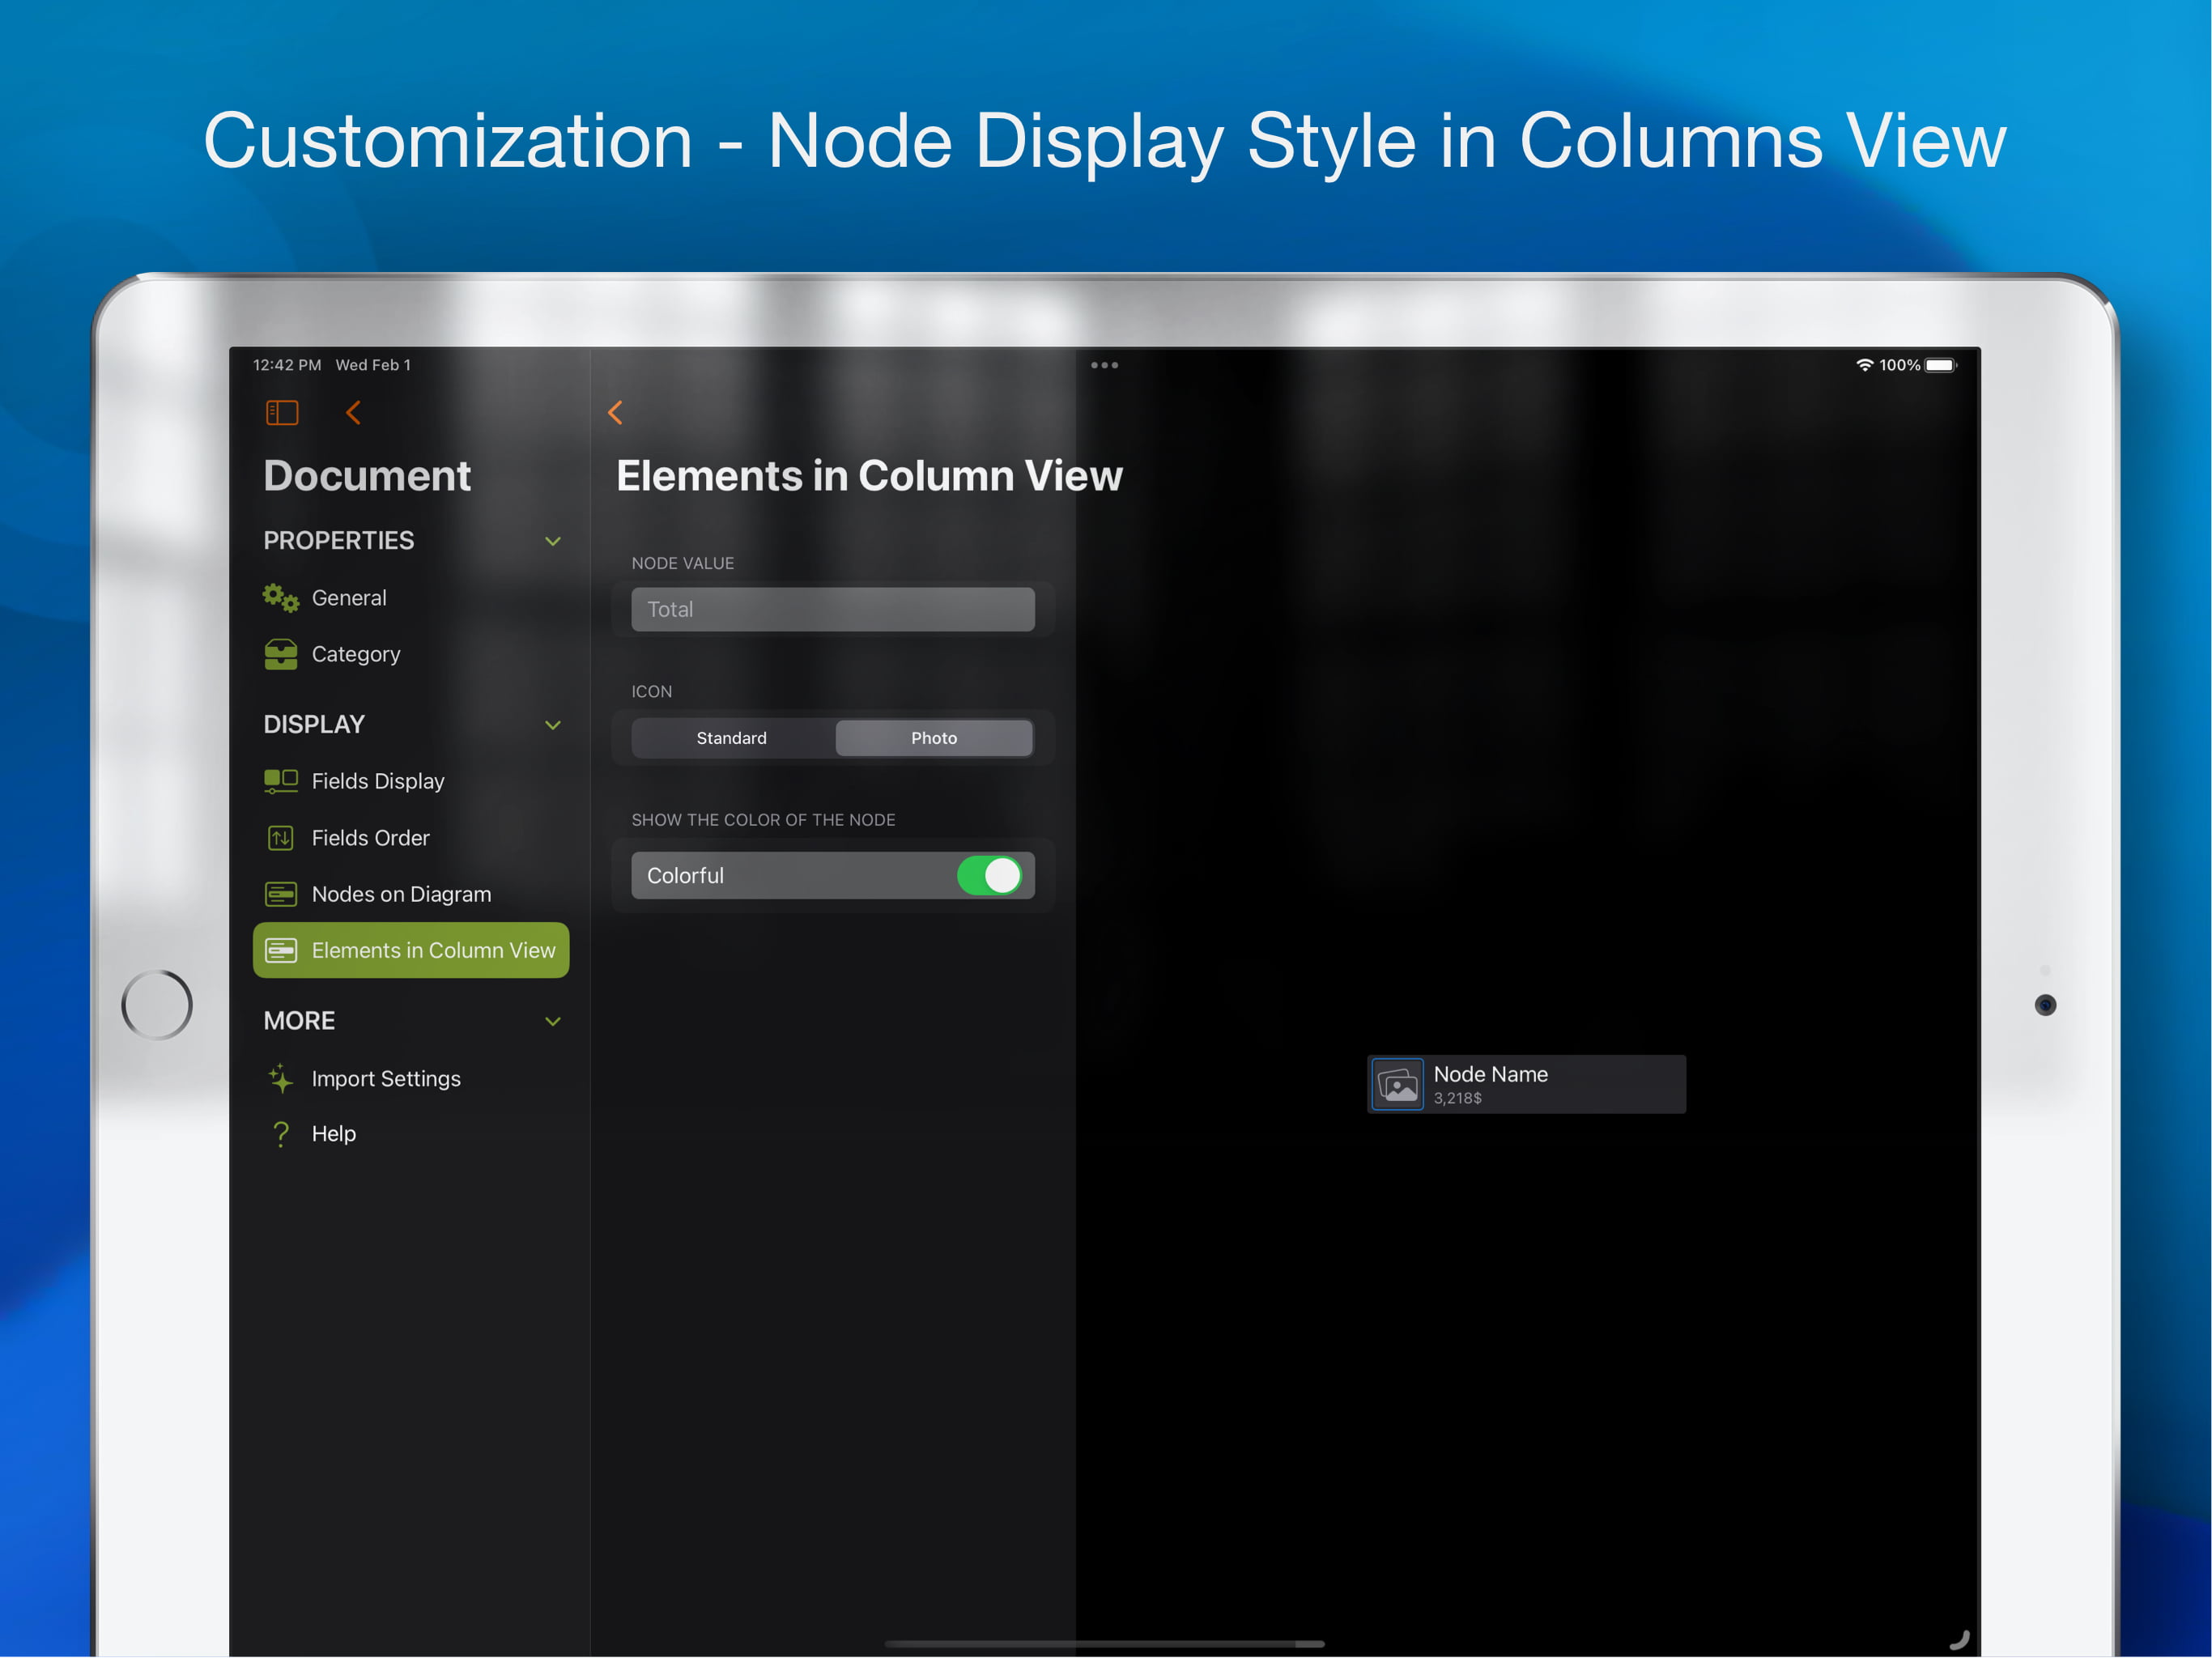Collapse the DISPLAY section chevron
This screenshot has height=1658, width=2212.
[x=552, y=725]
